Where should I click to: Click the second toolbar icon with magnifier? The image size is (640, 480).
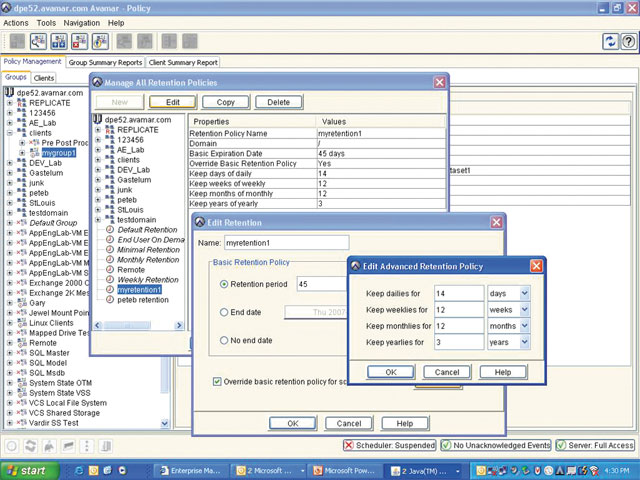tap(38, 41)
